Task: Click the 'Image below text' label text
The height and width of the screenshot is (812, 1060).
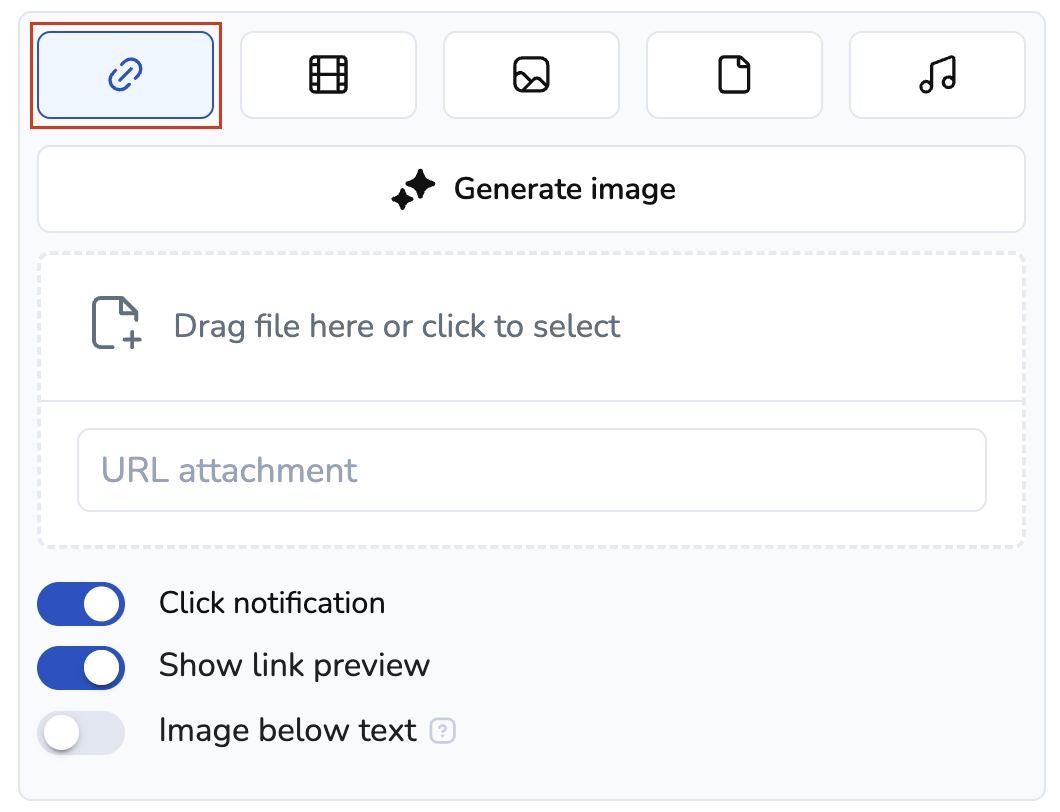Action: coord(287,731)
